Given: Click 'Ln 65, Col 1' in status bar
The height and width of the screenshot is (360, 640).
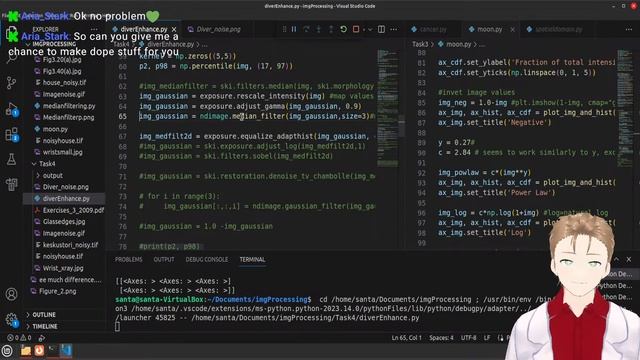Looking at the screenshot, I should pyautogui.click(x=406, y=338).
